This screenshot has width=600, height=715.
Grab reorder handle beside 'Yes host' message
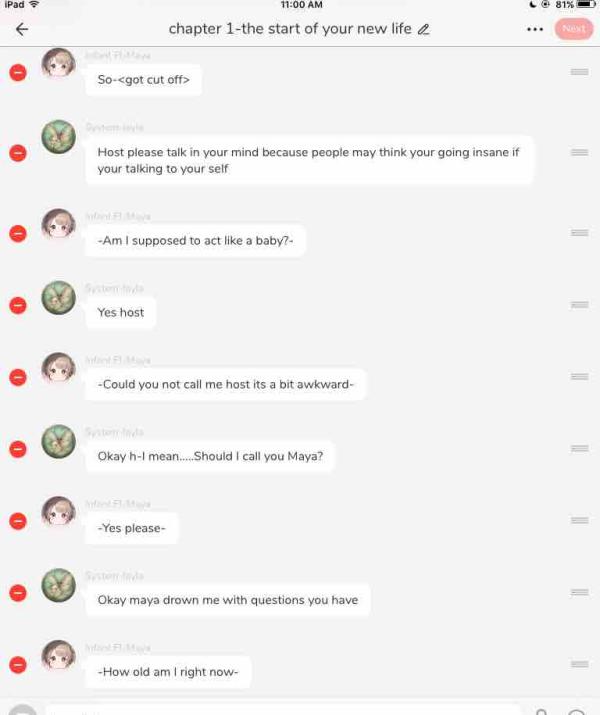point(579,305)
